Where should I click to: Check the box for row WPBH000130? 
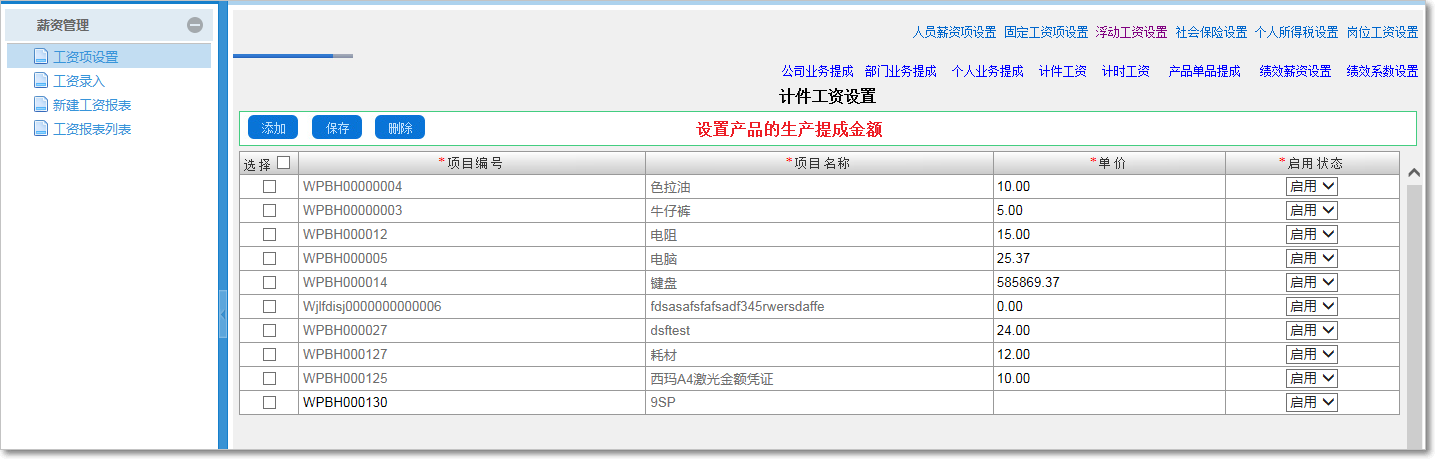(x=269, y=402)
